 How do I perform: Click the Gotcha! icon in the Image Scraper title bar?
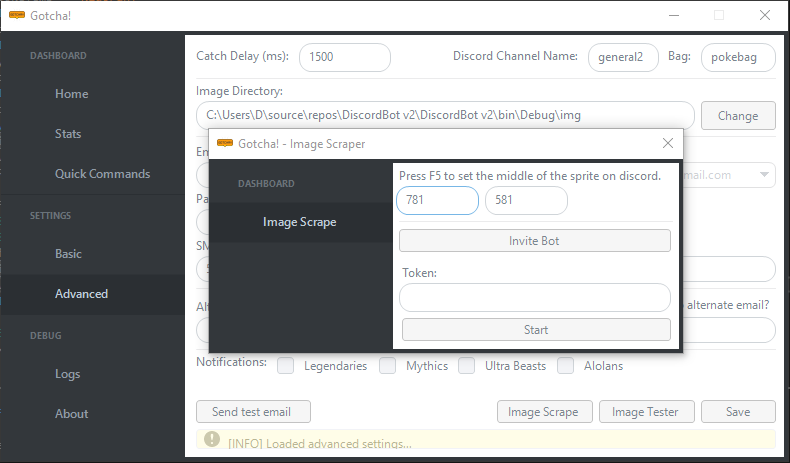tap(225, 143)
